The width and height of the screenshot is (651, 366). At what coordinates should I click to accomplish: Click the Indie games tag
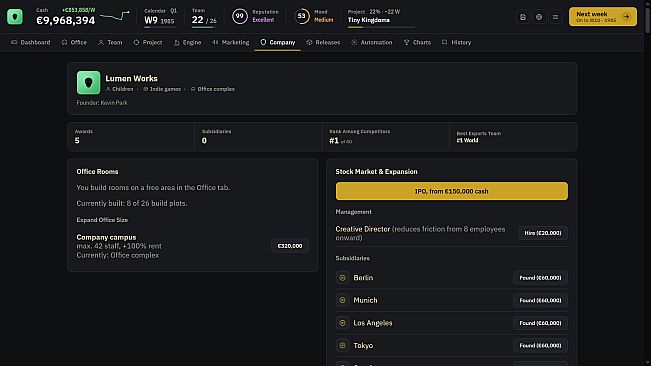tap(162, 89)
